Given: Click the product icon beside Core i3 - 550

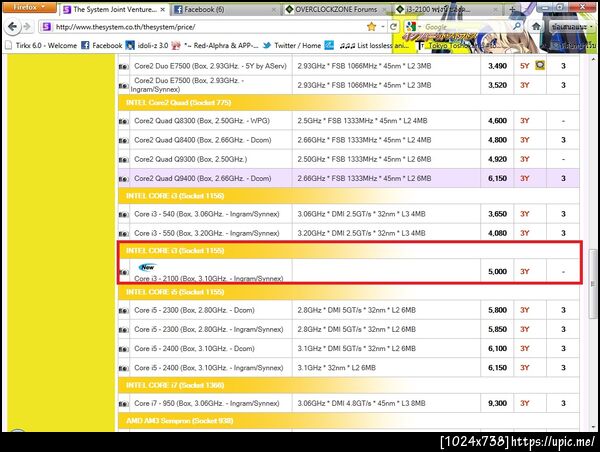Looking at the screenshot, I should (123, 233).
